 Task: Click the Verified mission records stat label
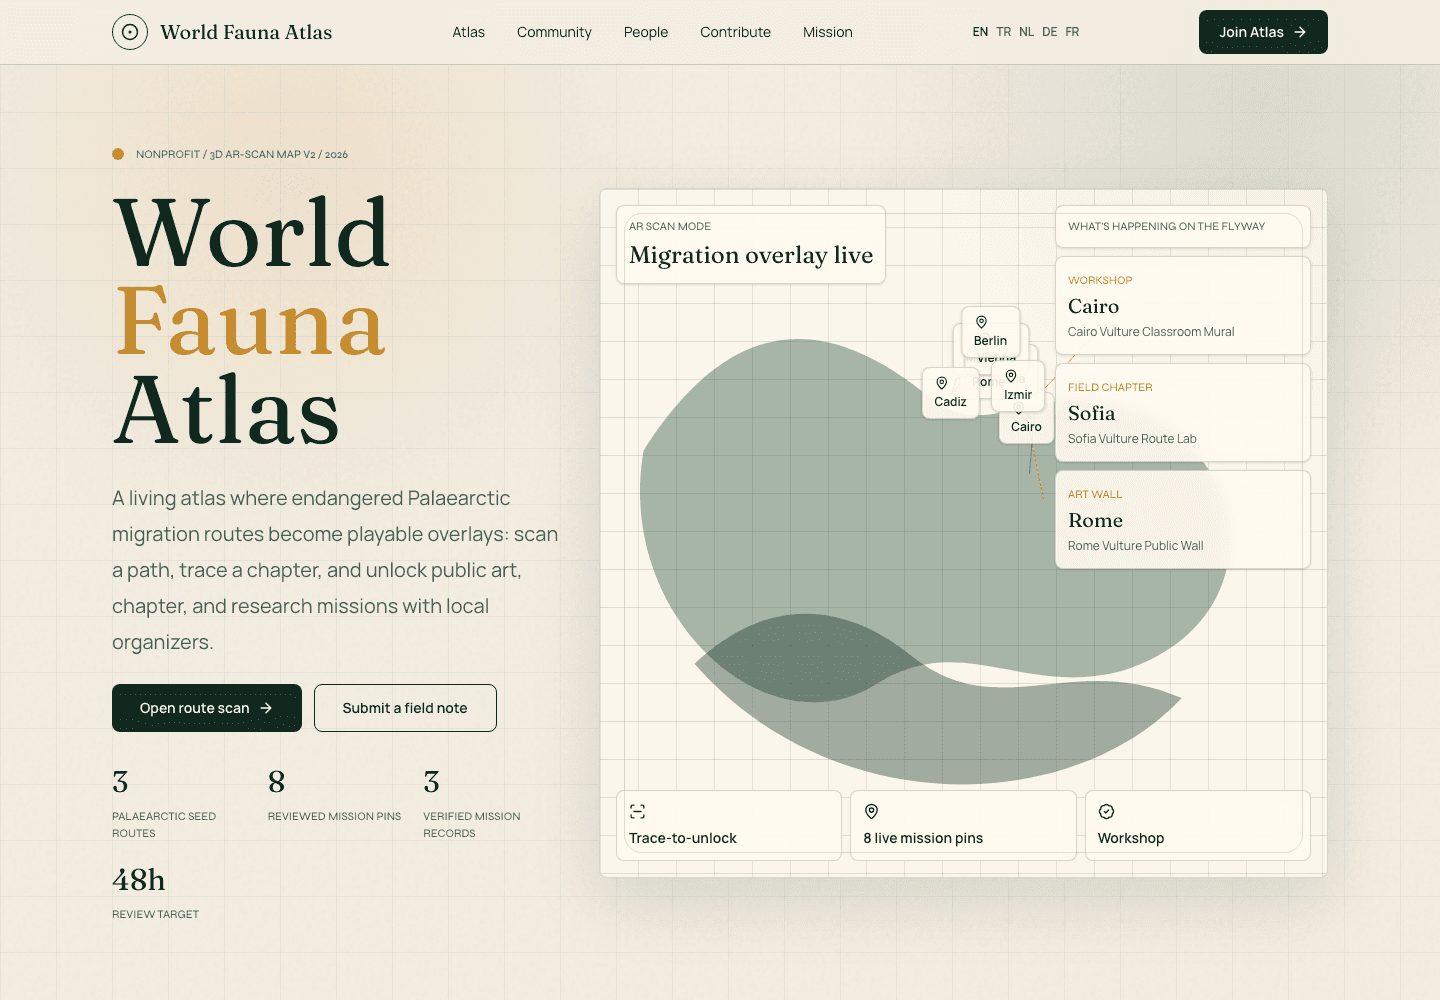(x=472, y=825)
